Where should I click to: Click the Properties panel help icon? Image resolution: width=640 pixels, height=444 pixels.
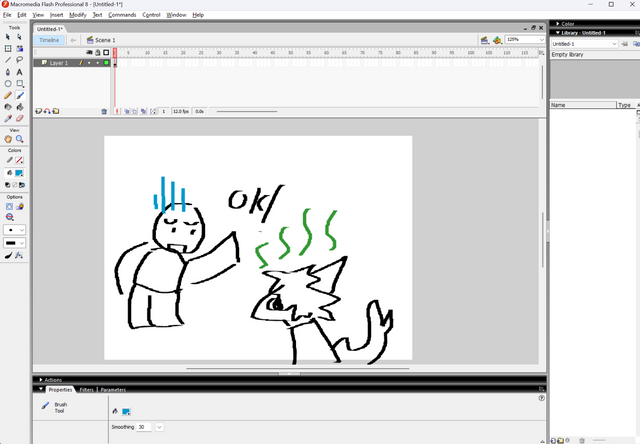pyautogui.click(x=542, y=398)
